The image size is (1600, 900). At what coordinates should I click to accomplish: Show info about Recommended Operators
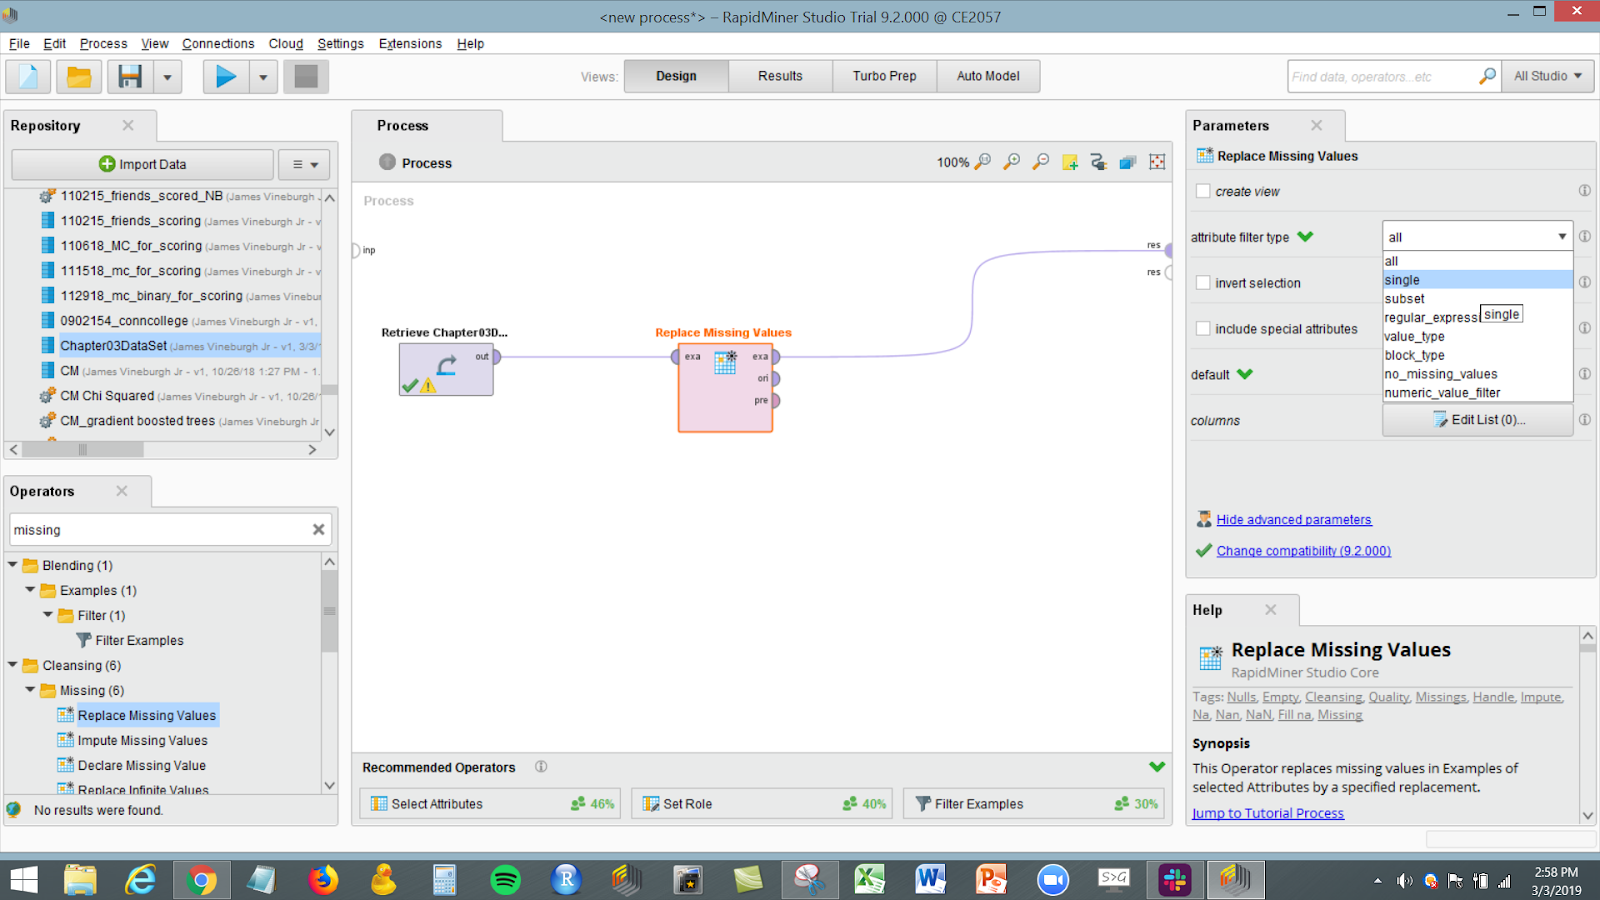pyautogui.click(x=541, y=767)
